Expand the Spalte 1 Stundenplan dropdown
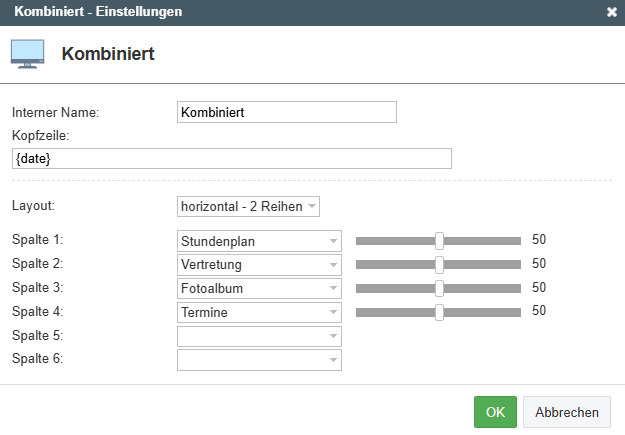The image size is (625, 435). pos(259,241)
